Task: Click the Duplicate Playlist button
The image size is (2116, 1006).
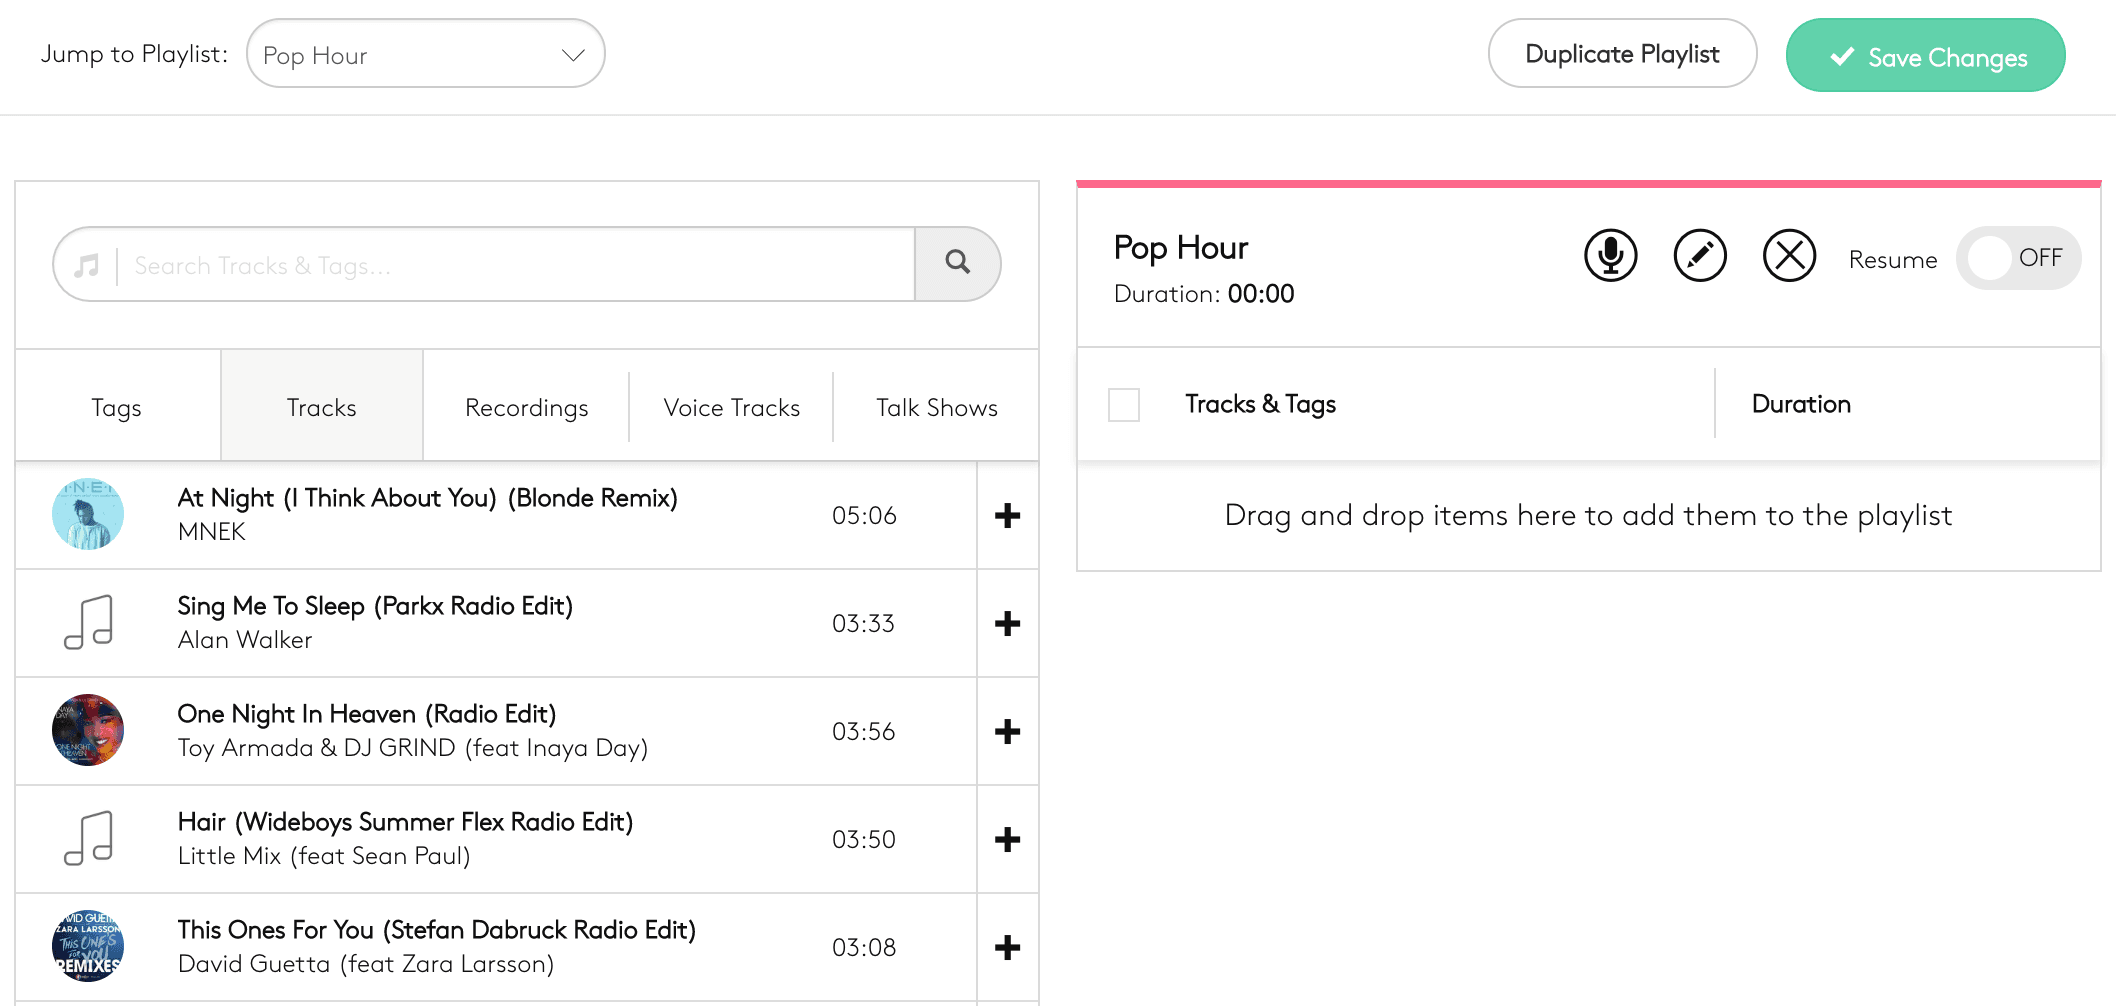Action: [1621, 55]
